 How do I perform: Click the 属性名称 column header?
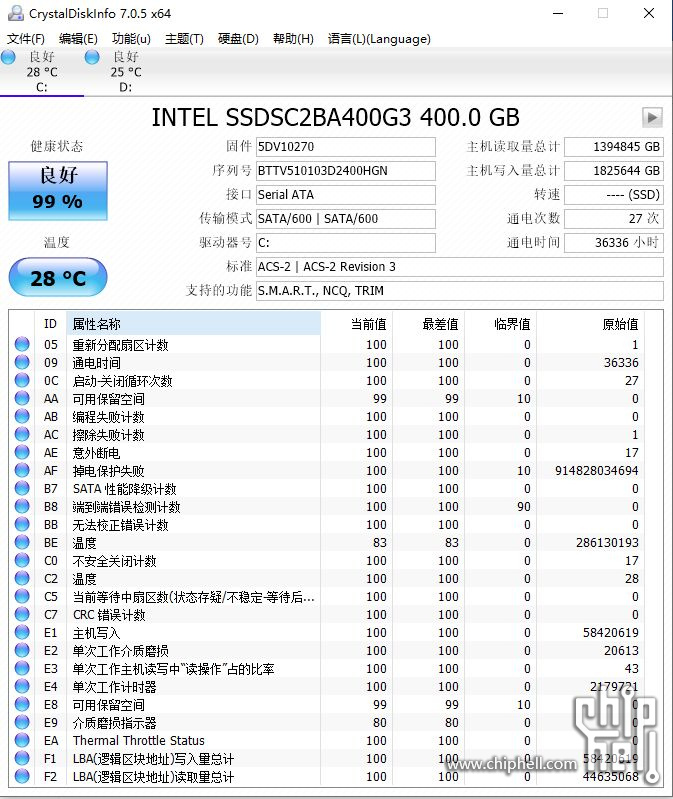pos(193,324)
